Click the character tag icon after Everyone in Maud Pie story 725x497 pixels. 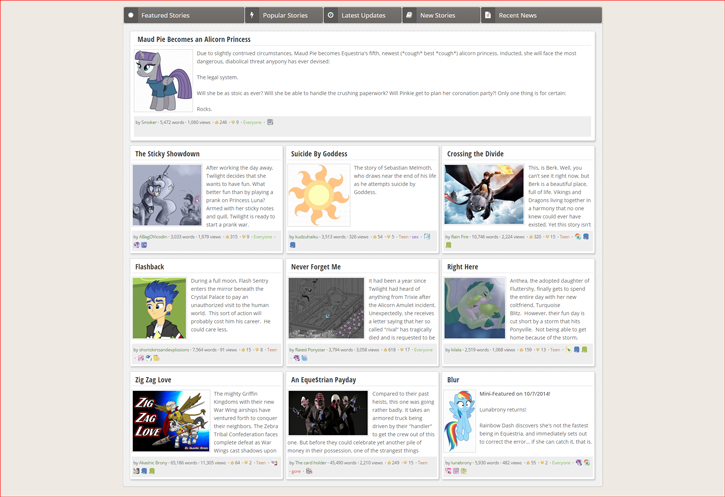click(270, 122)
